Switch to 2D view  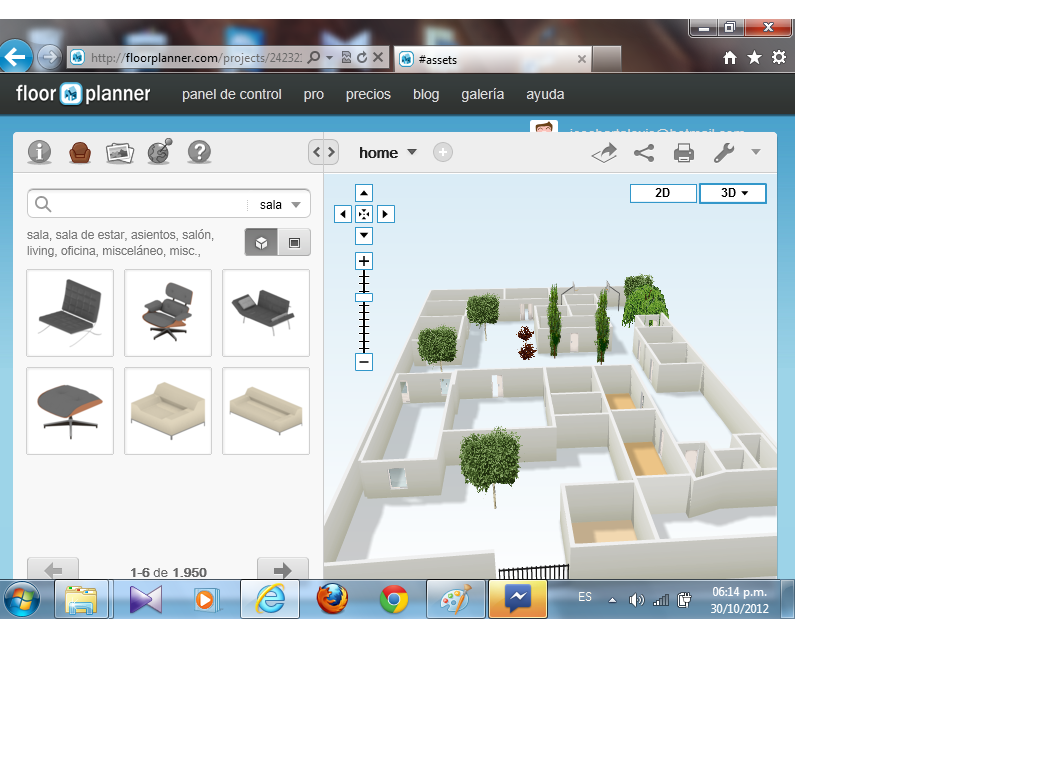pyautogui.click(x=663, y=193)
